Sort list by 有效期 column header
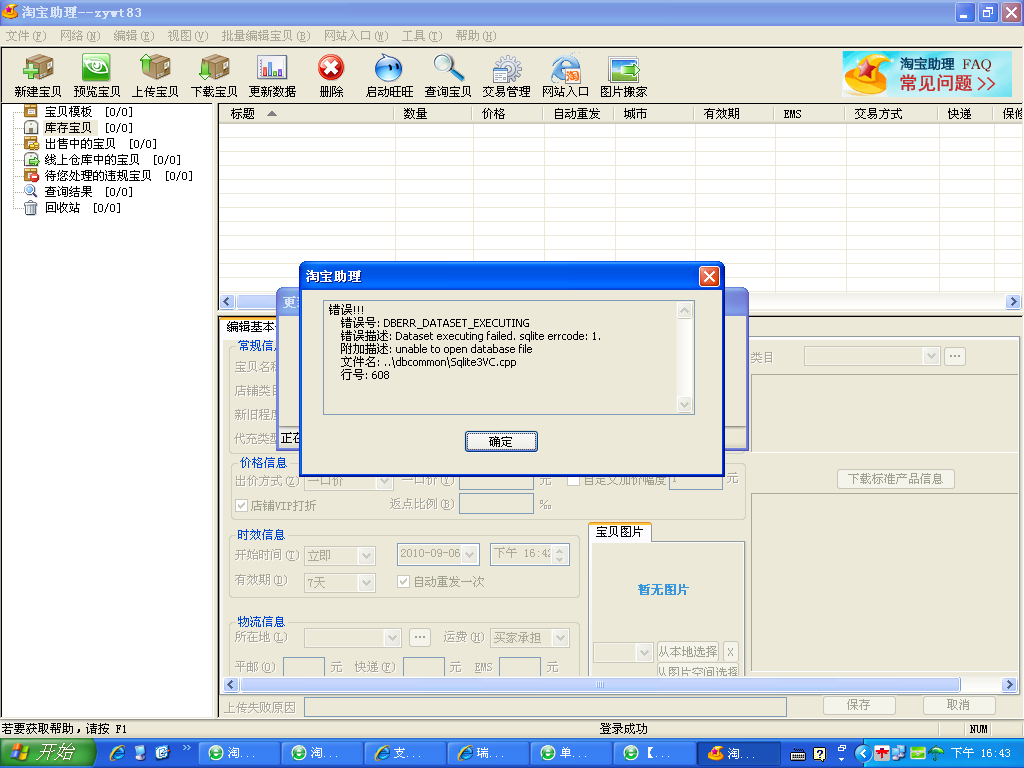The height and width of the screenshot is (768, 1024). coord(733,114)
